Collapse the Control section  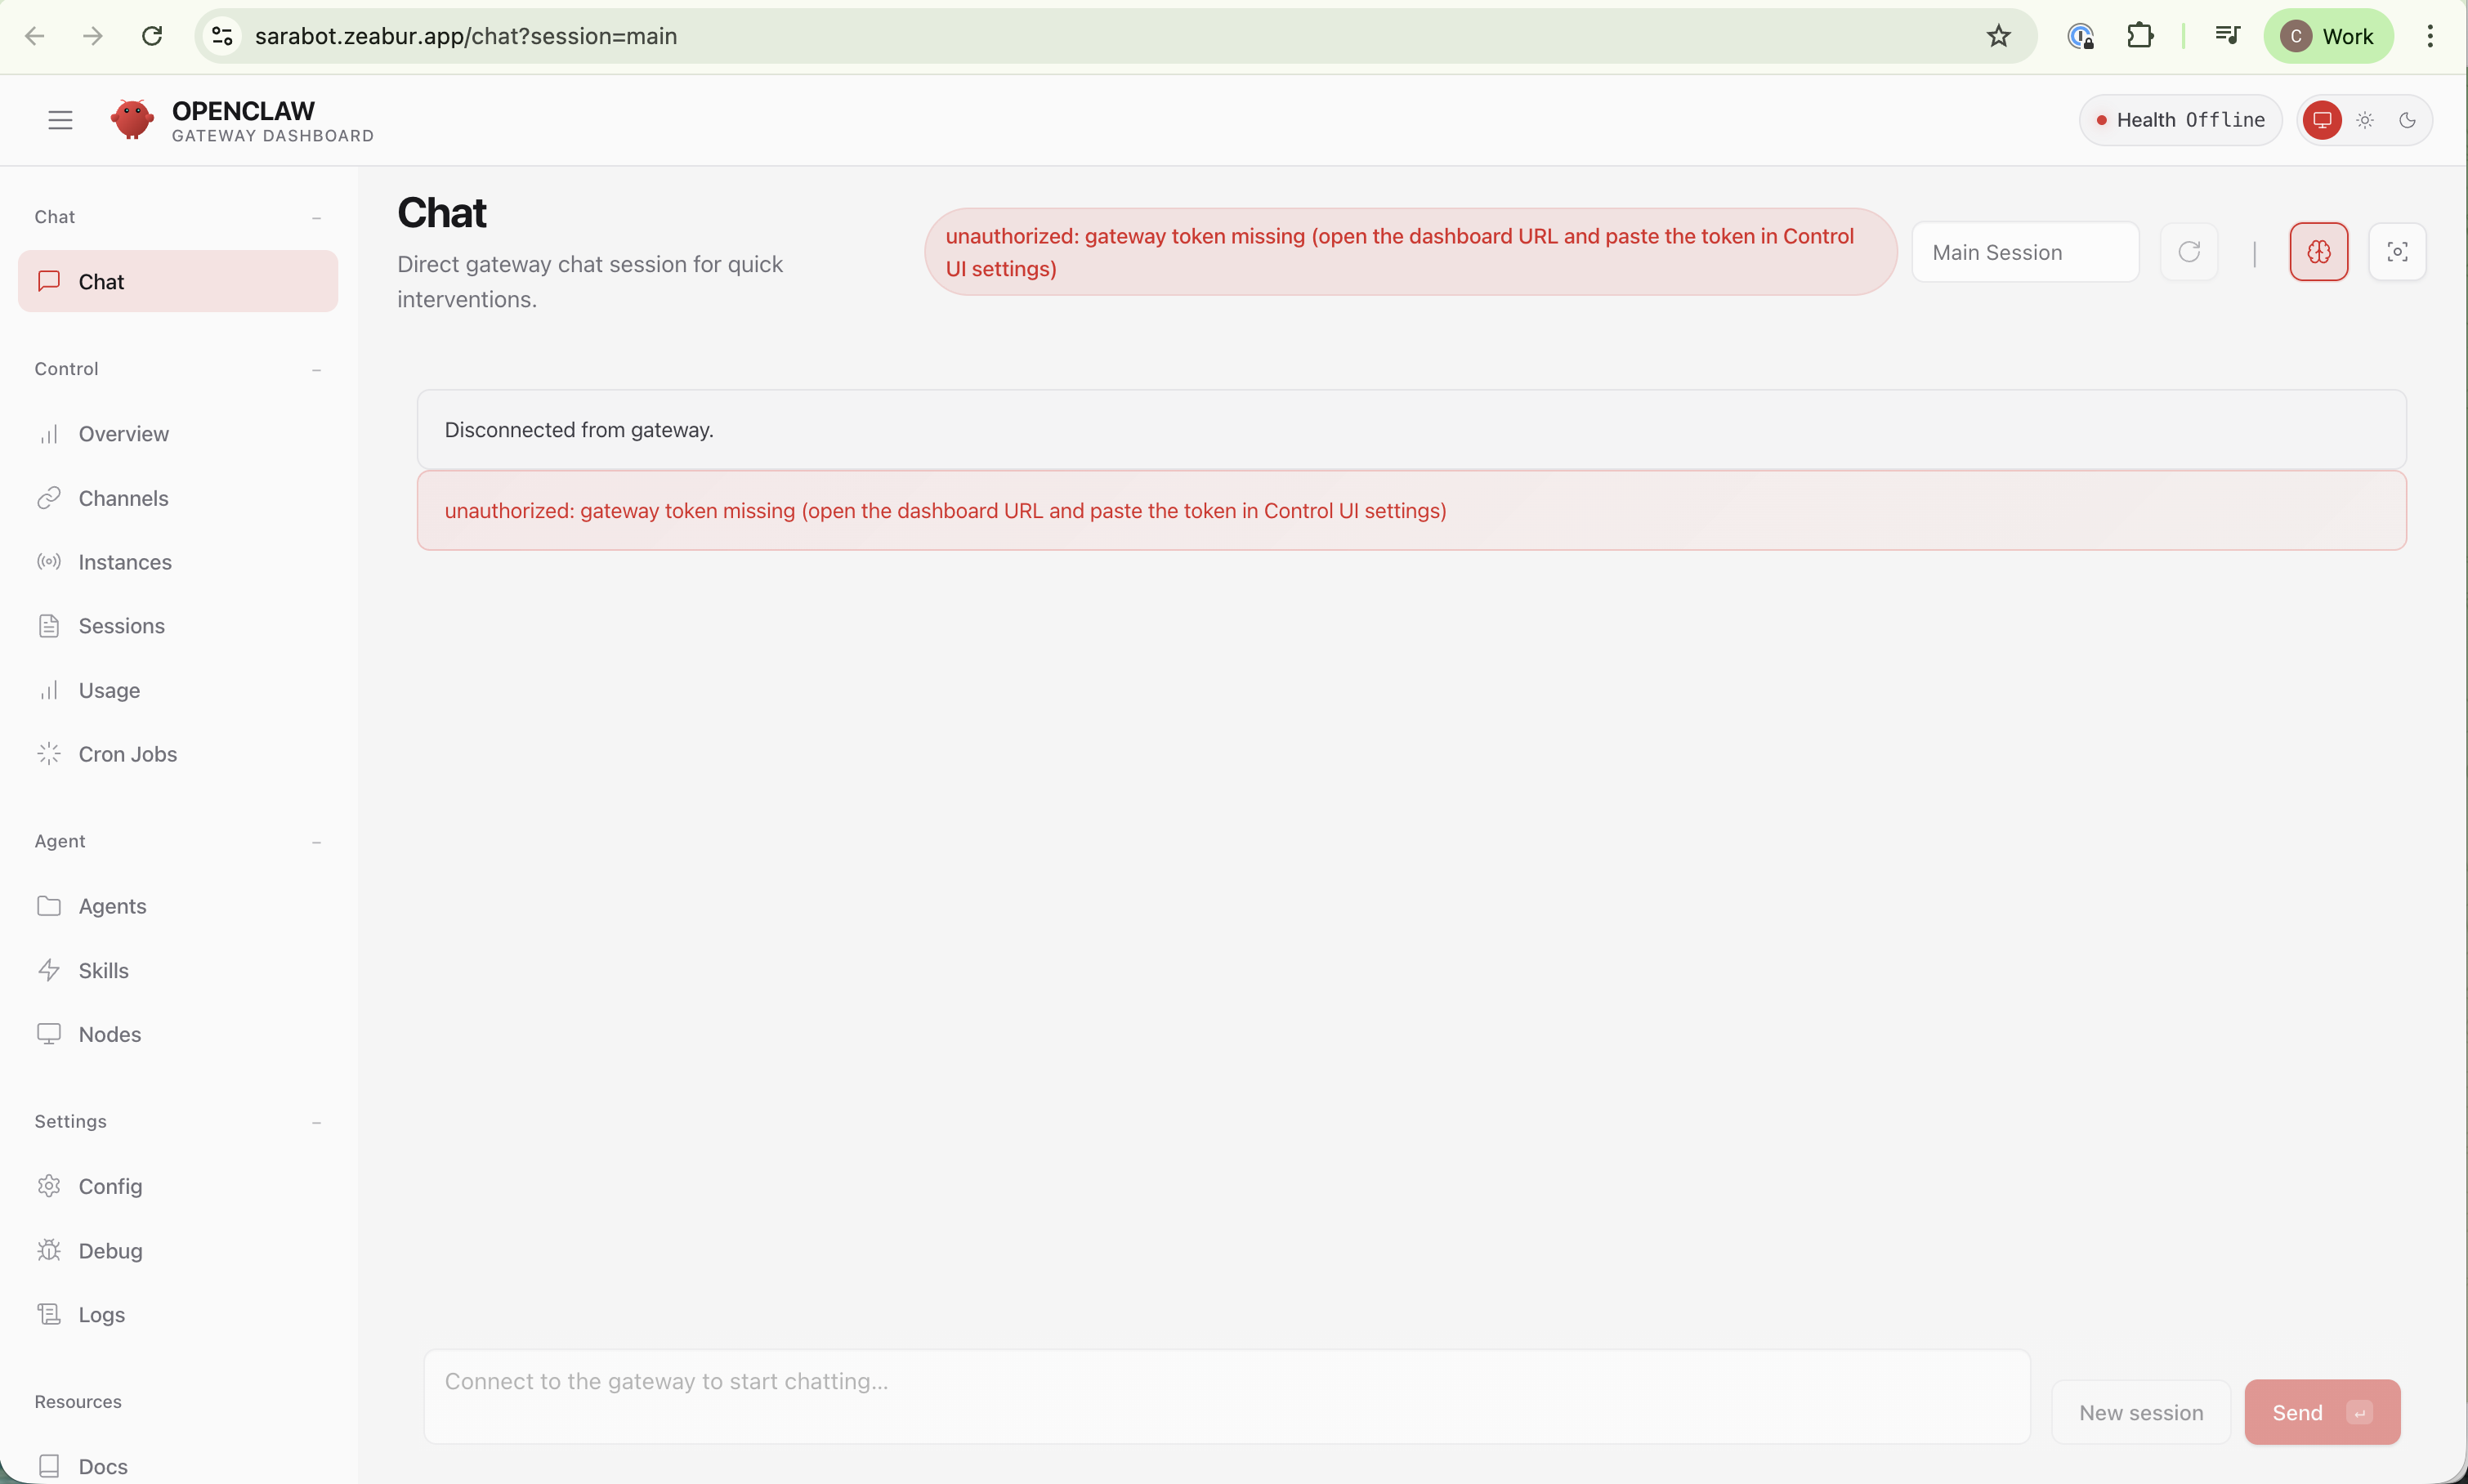[x=316, y=369]
